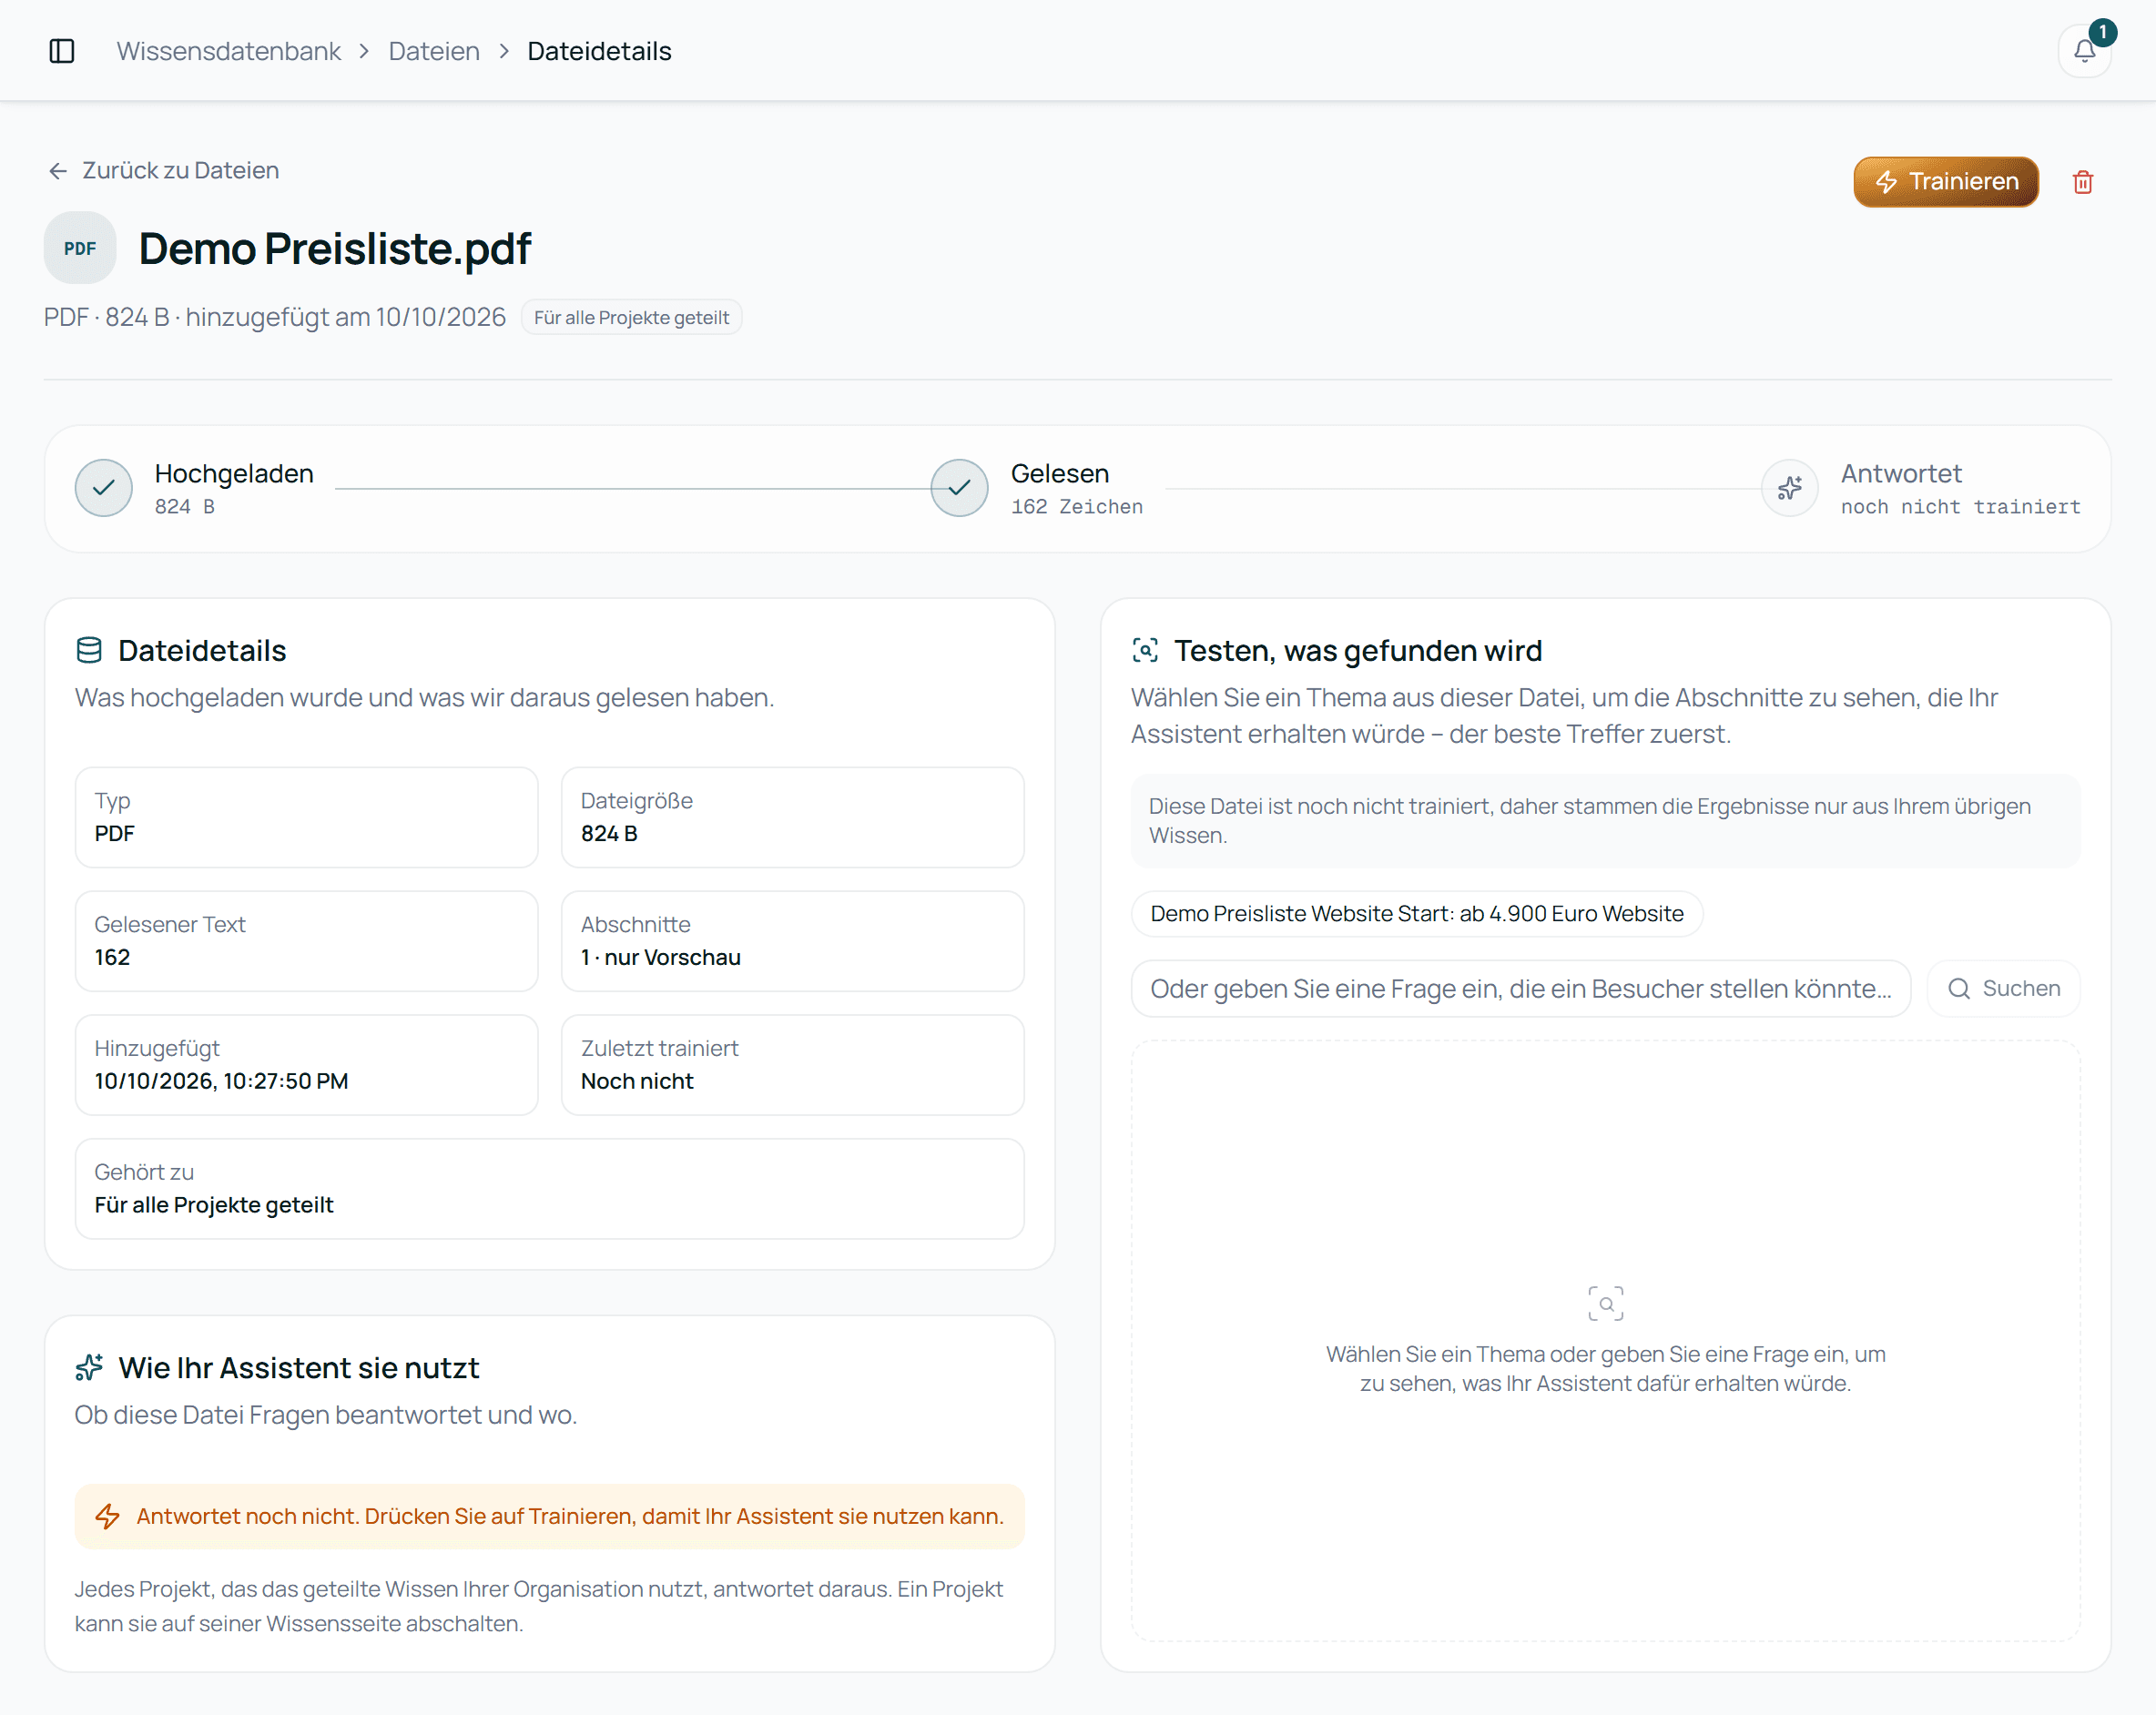The width and height of the screenshot is (2156, 1715).
Task: Click the Abschnitte 1 · nur Vorschau card
Action: point(792,941)
